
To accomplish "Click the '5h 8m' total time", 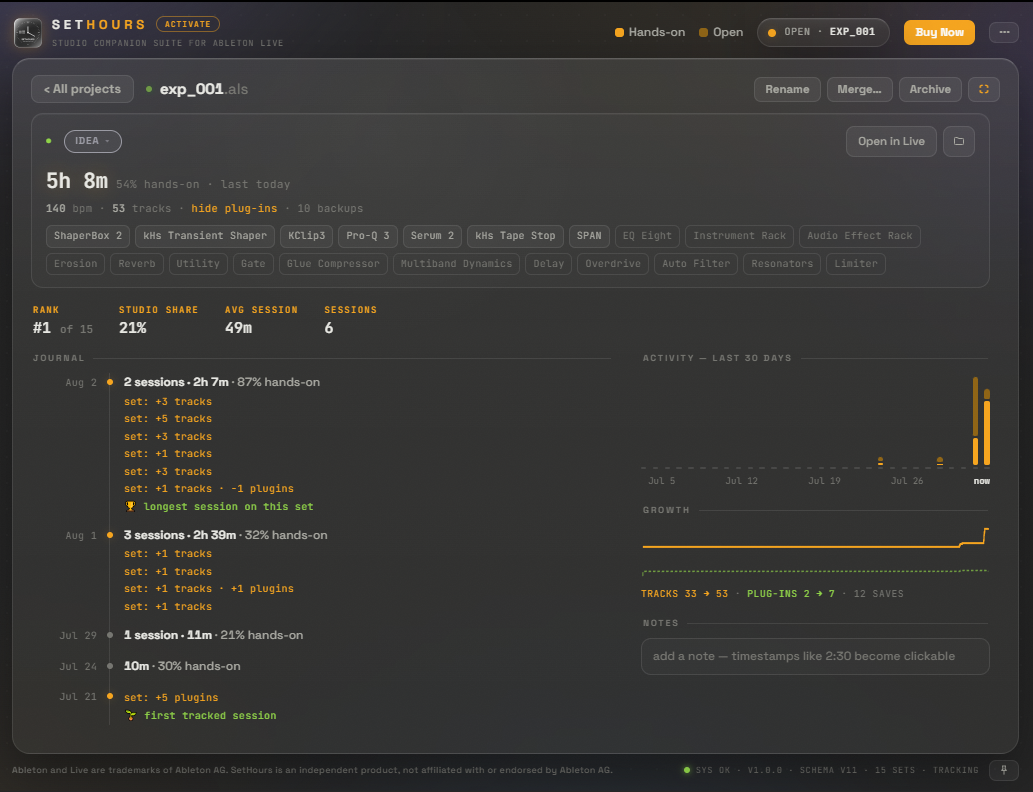I will (x=76, y=181).
